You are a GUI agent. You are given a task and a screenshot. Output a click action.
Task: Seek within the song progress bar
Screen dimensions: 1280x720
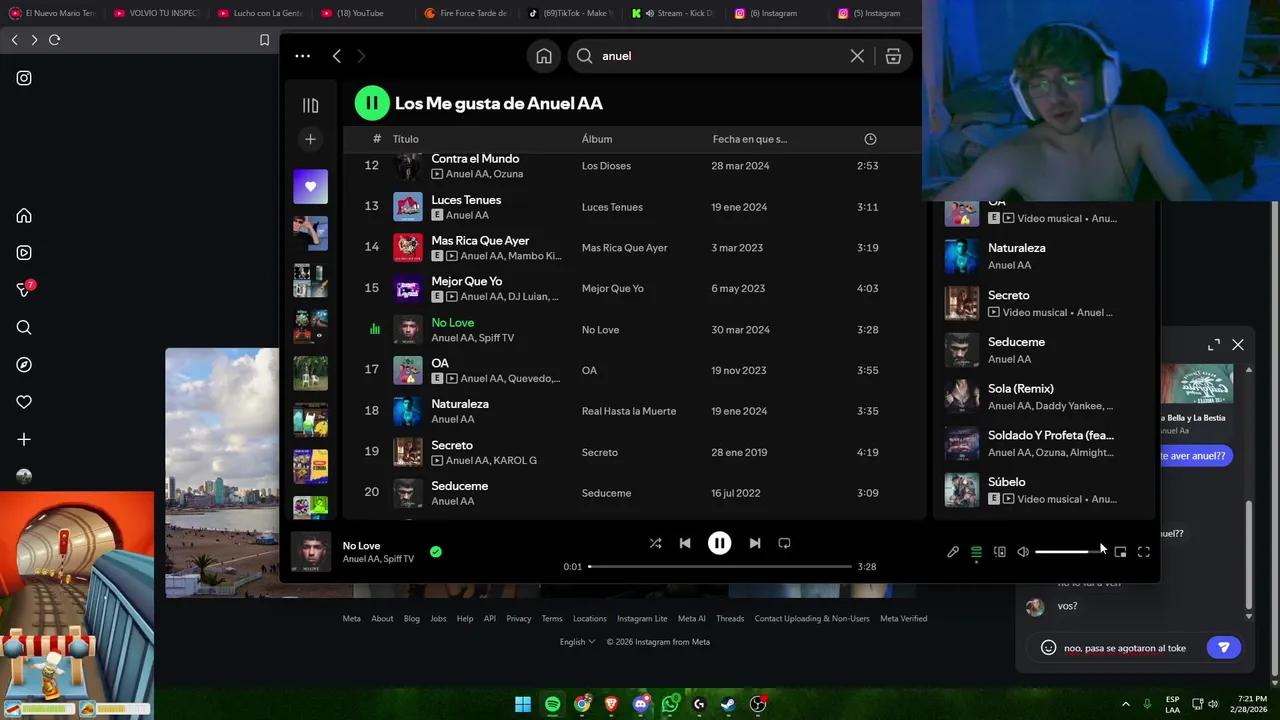(x=719, y=566)
